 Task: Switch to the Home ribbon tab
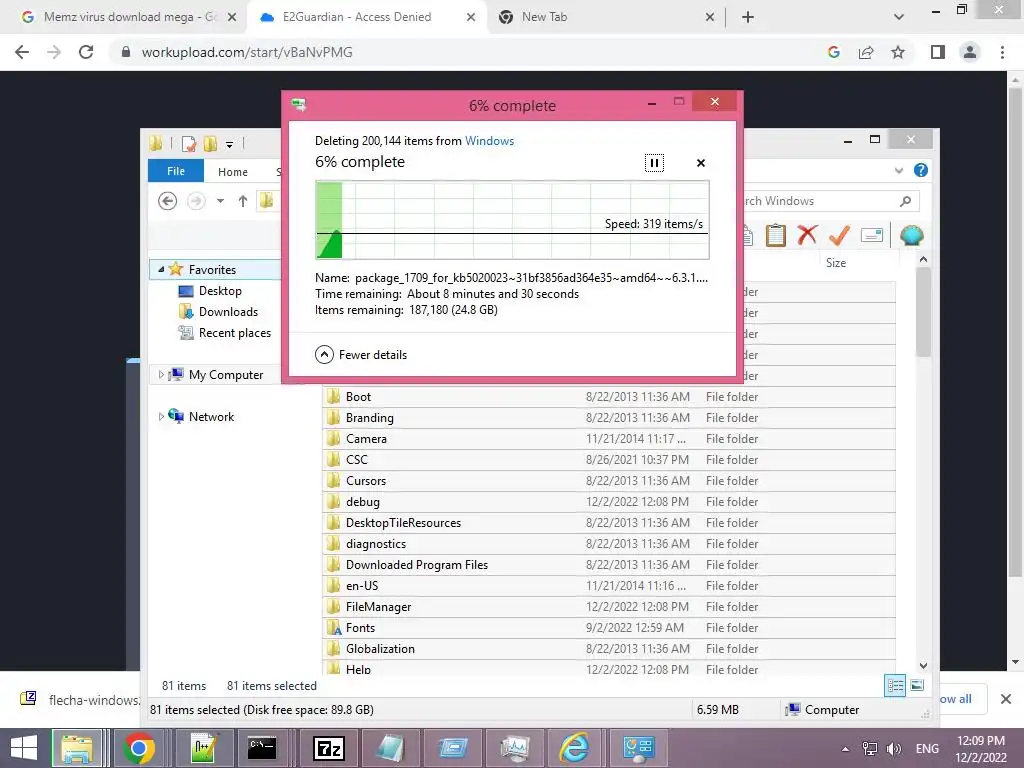tap(232, 172)
